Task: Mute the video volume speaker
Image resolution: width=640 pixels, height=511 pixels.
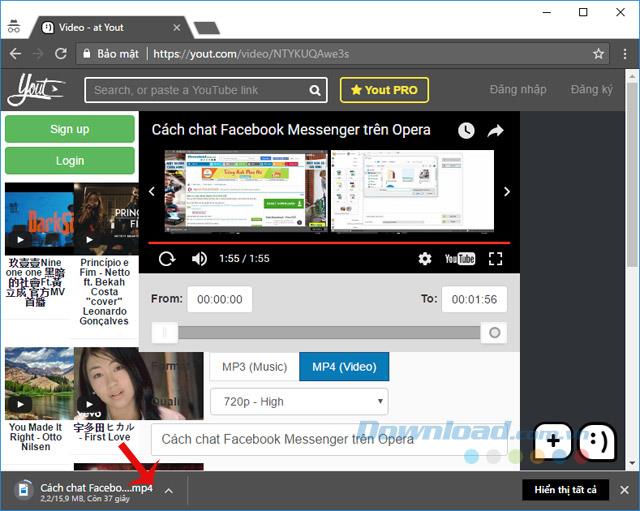Action: click(199, 259)
